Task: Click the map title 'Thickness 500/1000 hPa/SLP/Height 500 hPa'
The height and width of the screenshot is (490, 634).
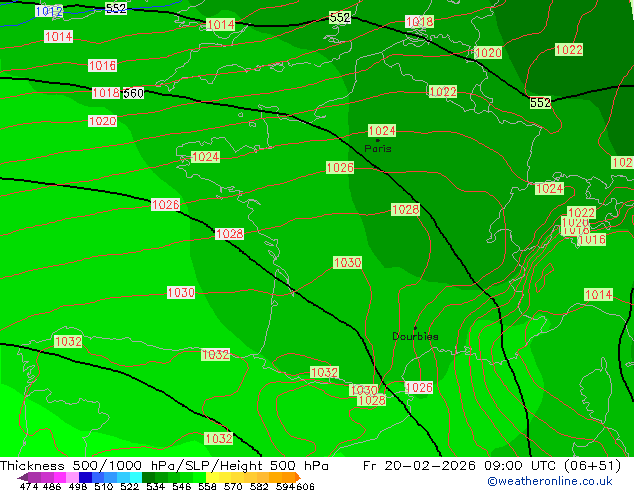Action: (x=164, y=466)
